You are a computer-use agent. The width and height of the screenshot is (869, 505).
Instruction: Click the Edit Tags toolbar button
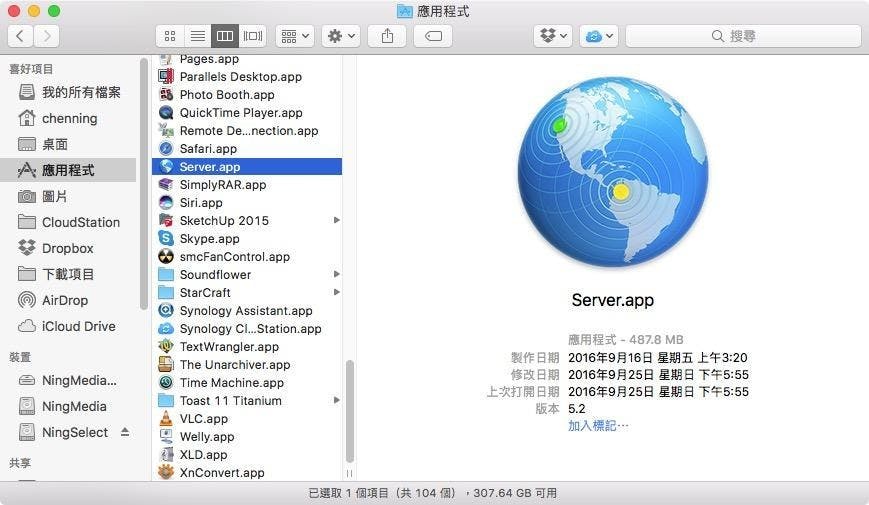[433, 36]
